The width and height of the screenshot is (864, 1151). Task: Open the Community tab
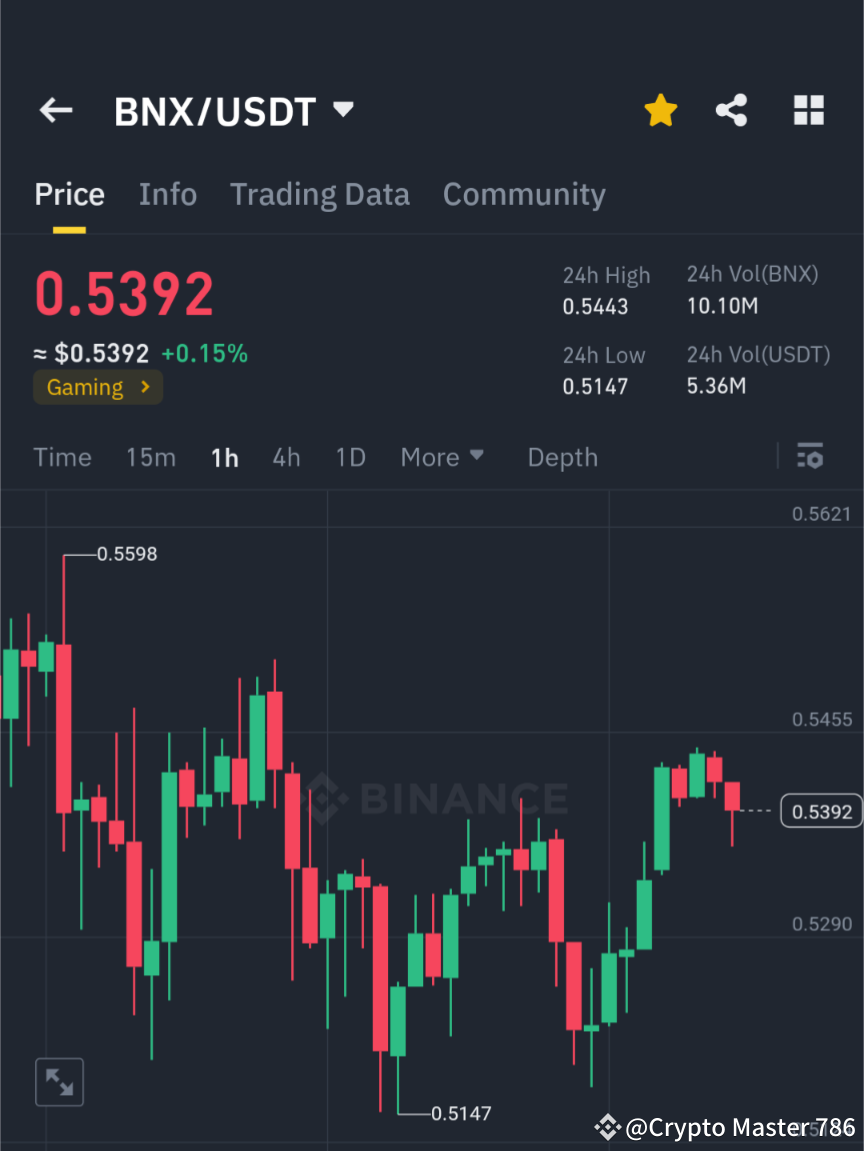pos(524,194)
